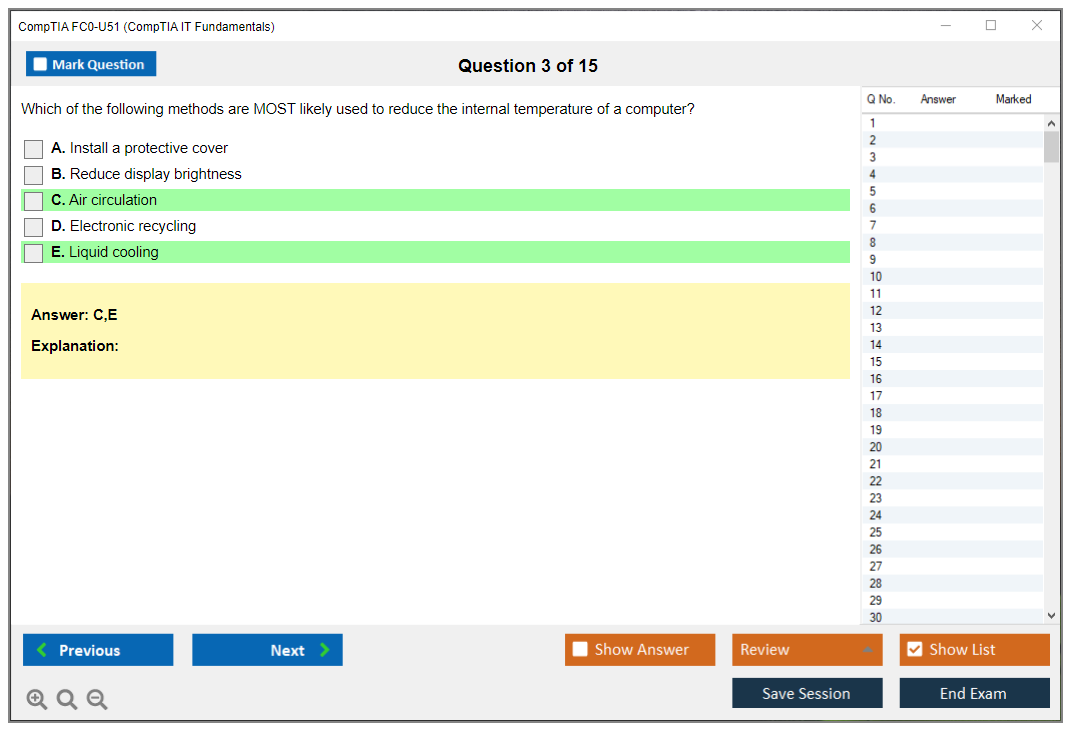The image size is (1075, 735).
Task: Close the CompTIA exam window
Action: [x=1037, y=26]
